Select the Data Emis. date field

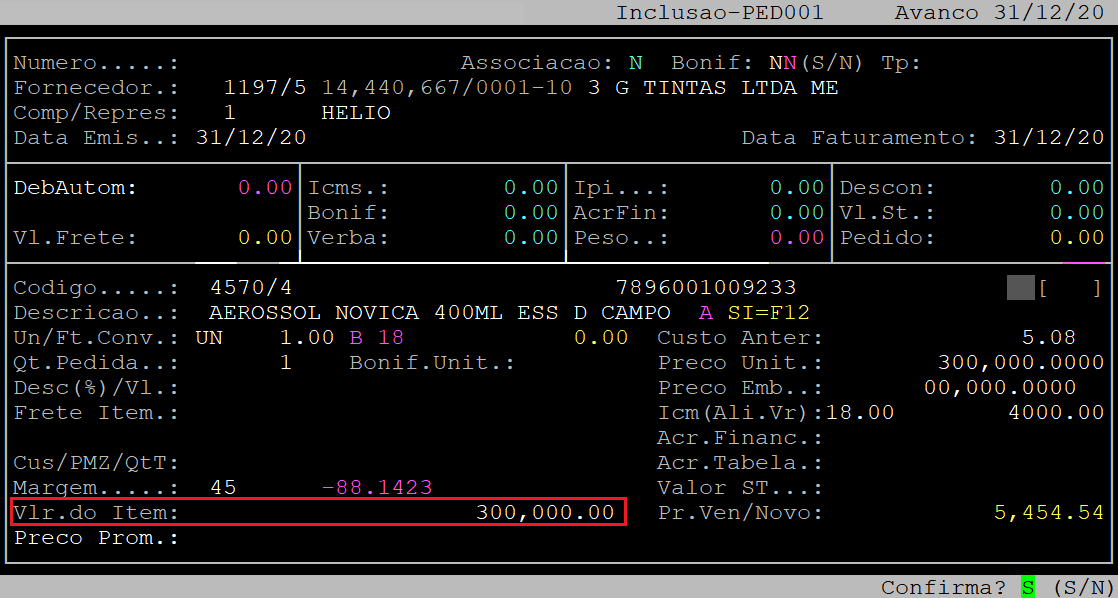(251, 138)
